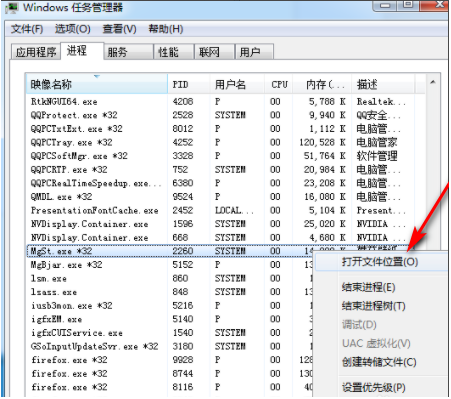Sort by 用户名 column header
The image size is (451, 399).
[x=237, y=84]
